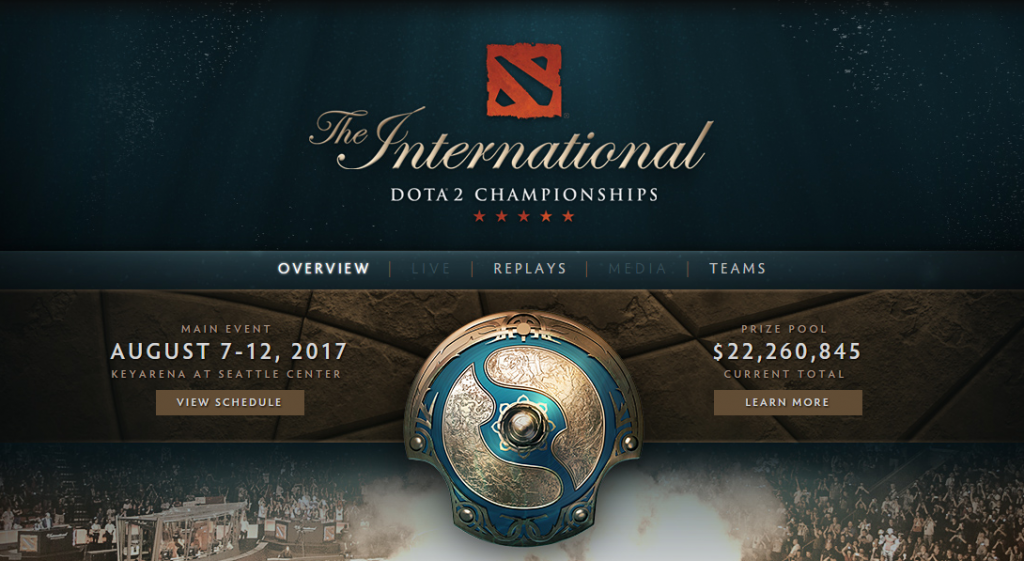Click the Main Event label

click(226, 329)
